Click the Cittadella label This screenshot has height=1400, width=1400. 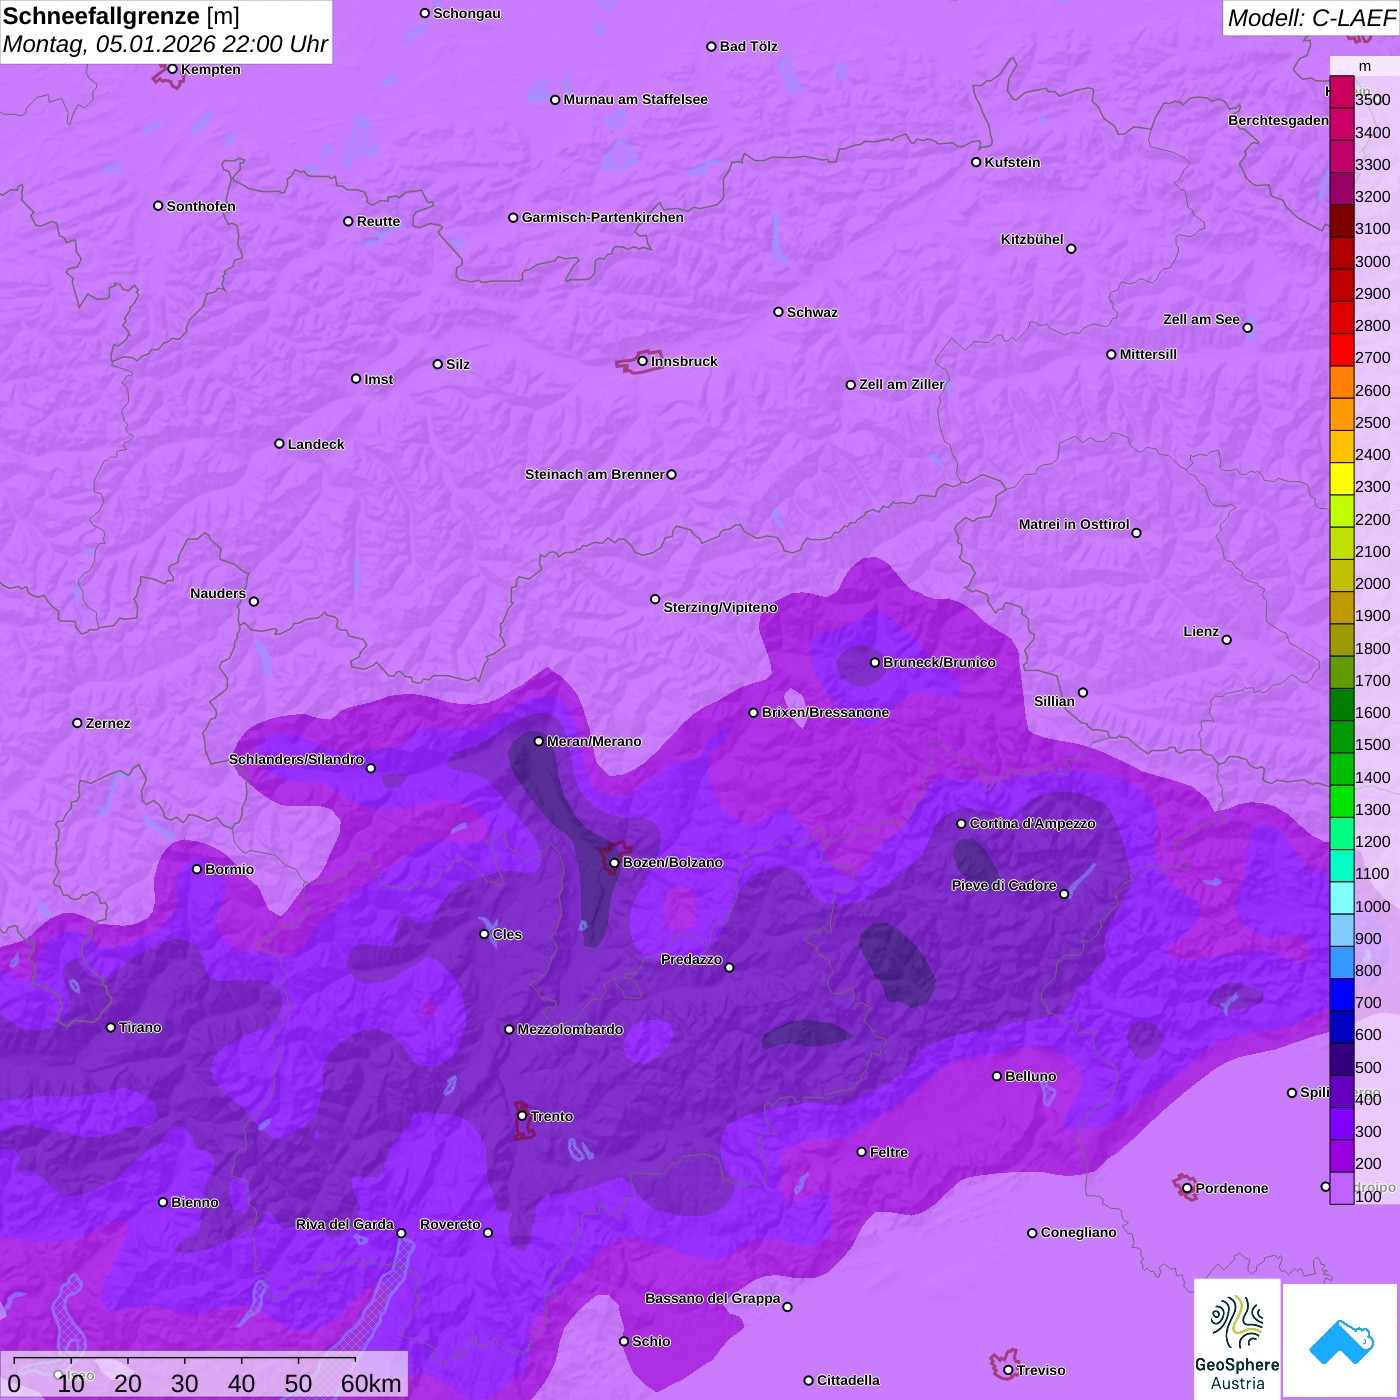(x=848, y=1380)
